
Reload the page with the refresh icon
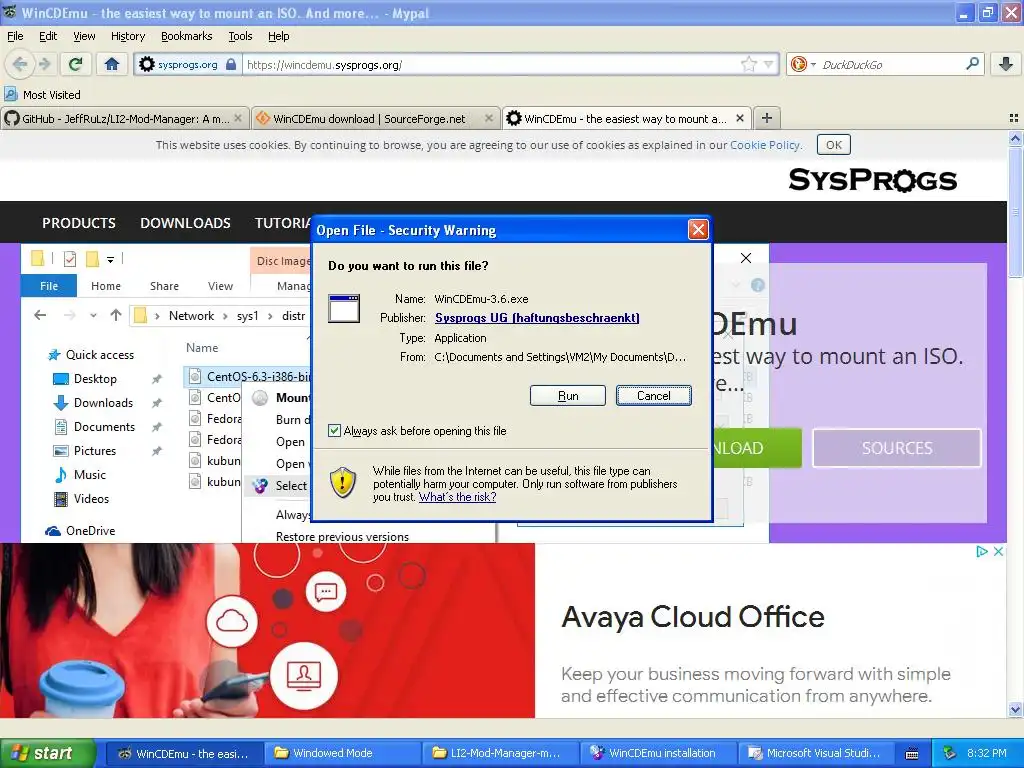pos(76,64)
